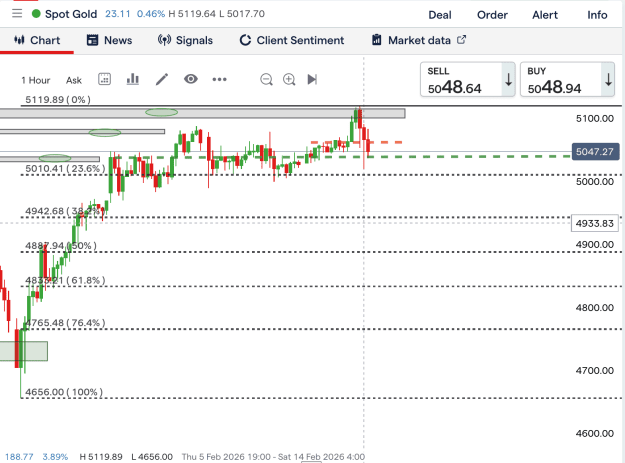Click the green market status dot
The image size is (625, 463).
(x=36, y=14)
